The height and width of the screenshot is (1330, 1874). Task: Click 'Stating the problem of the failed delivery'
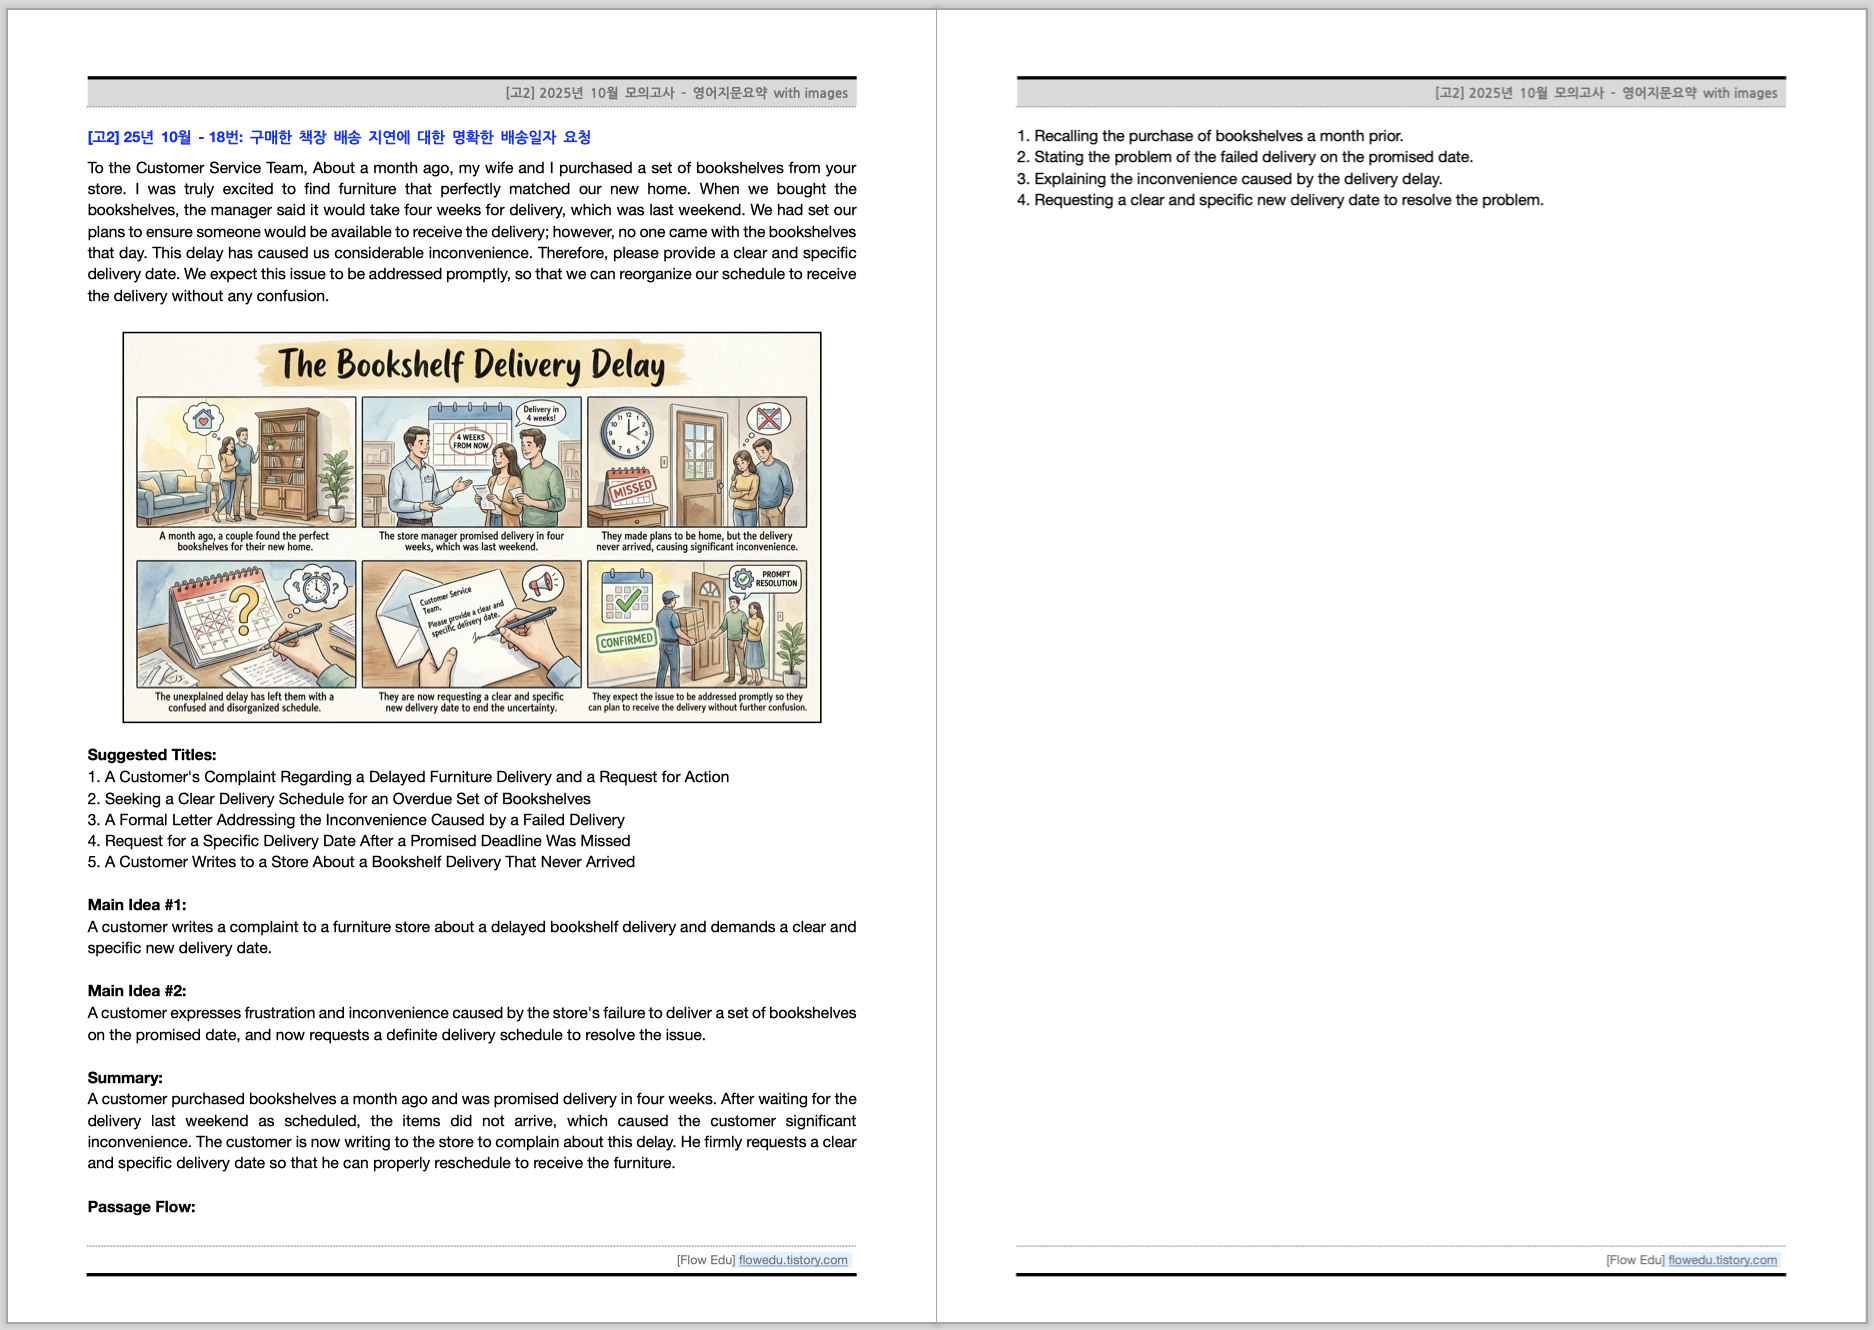(x=1178, y=157)
